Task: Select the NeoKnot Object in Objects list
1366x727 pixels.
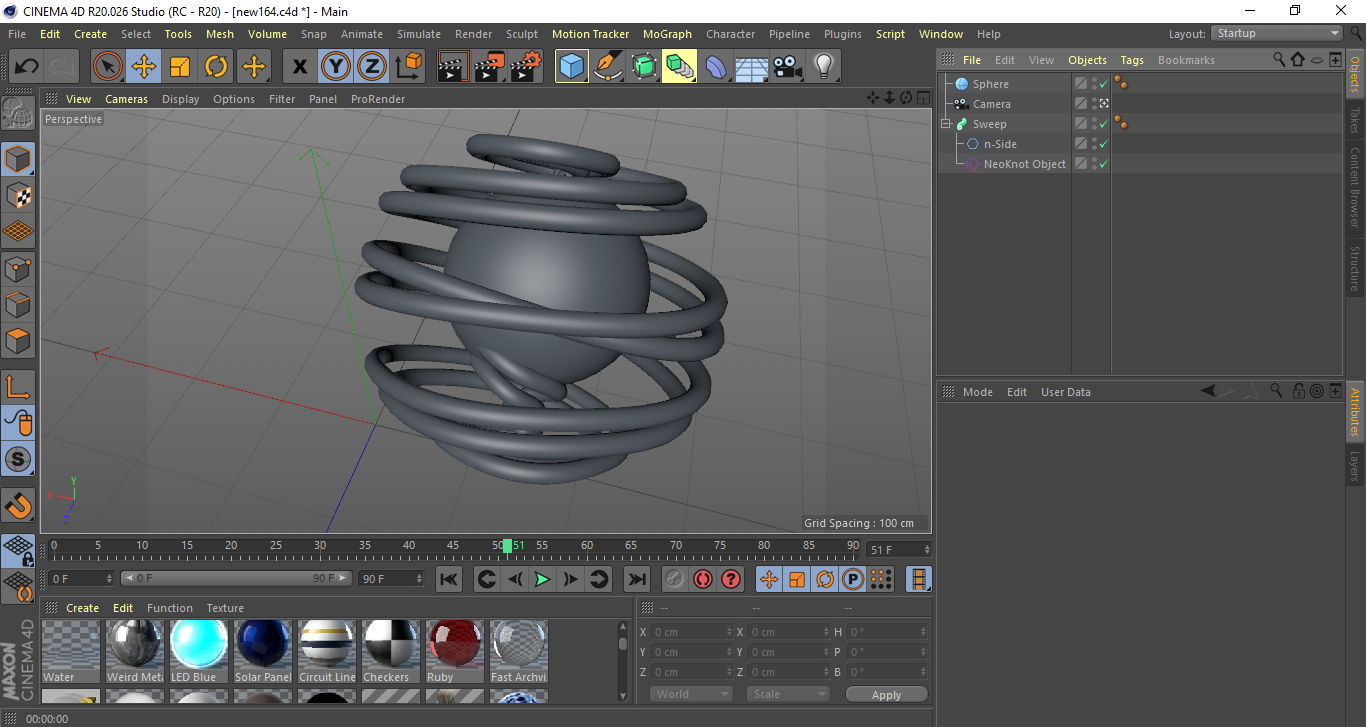Action: pos(1025,164)
